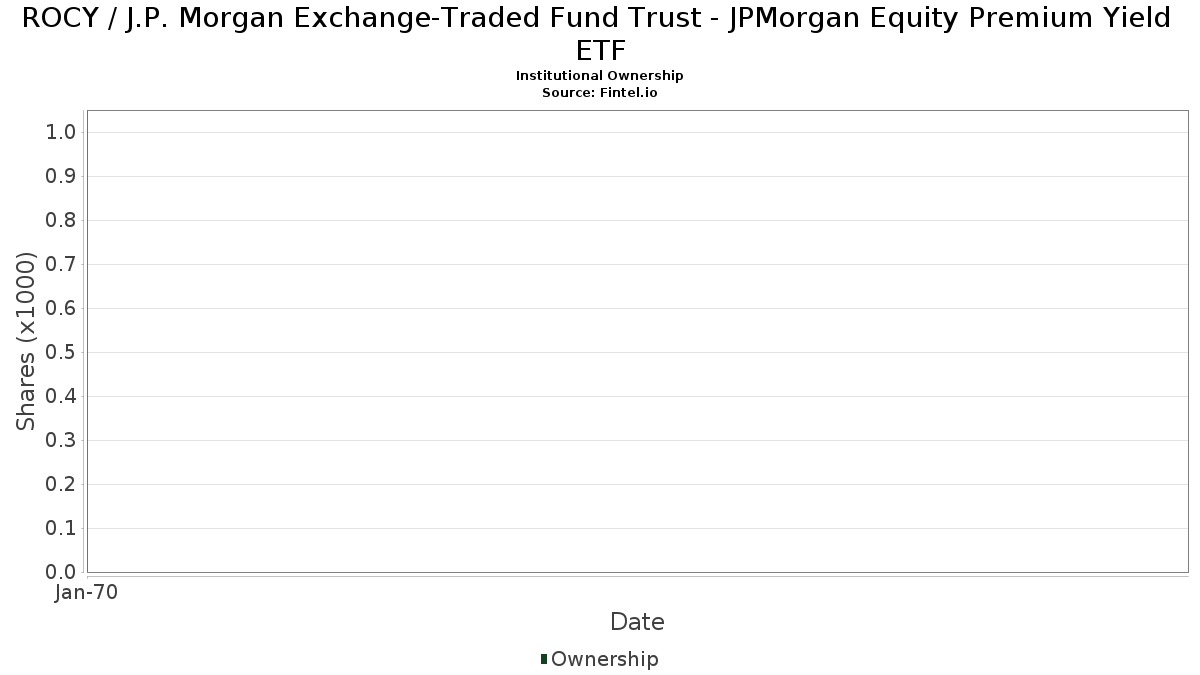The height and width of the screenshot is (675, 1200).
Task: Select the 0.6 y-axis tick label
Action: click(62, 309)
